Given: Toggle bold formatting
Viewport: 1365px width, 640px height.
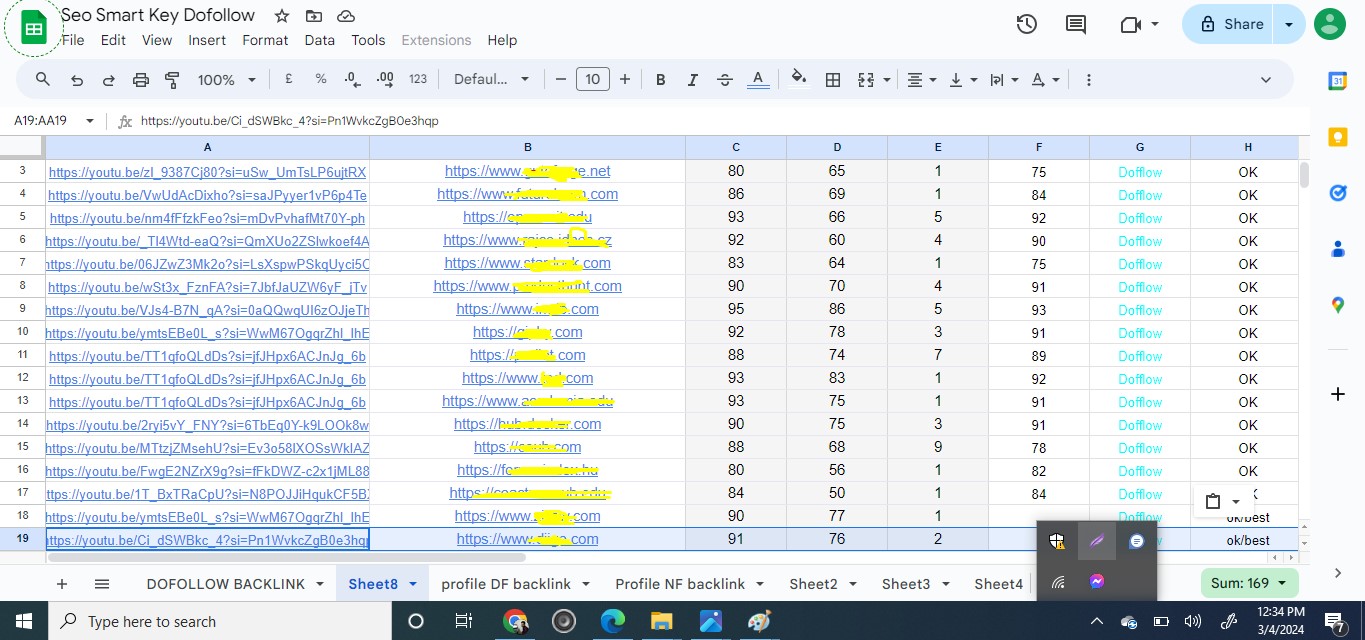Looking at the screenshot, I should [660, 80].
